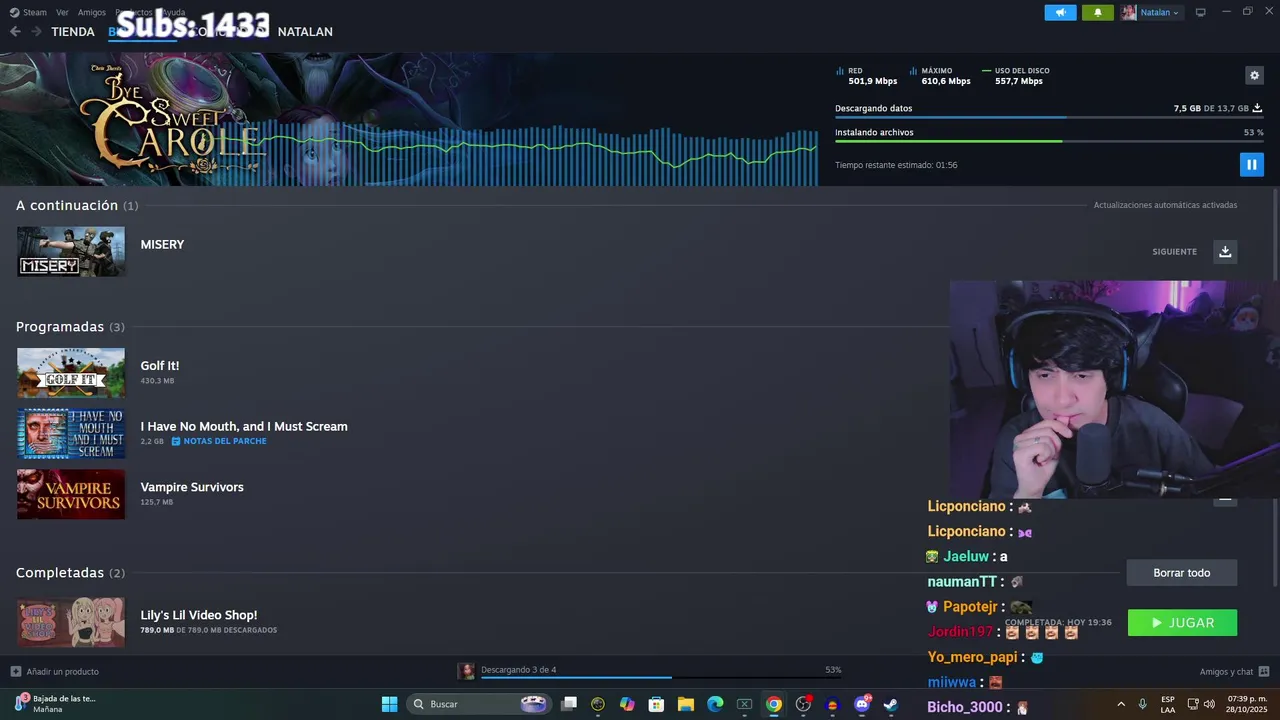
Task: Go forward with the navigation arrow
Action: point(36,31)
